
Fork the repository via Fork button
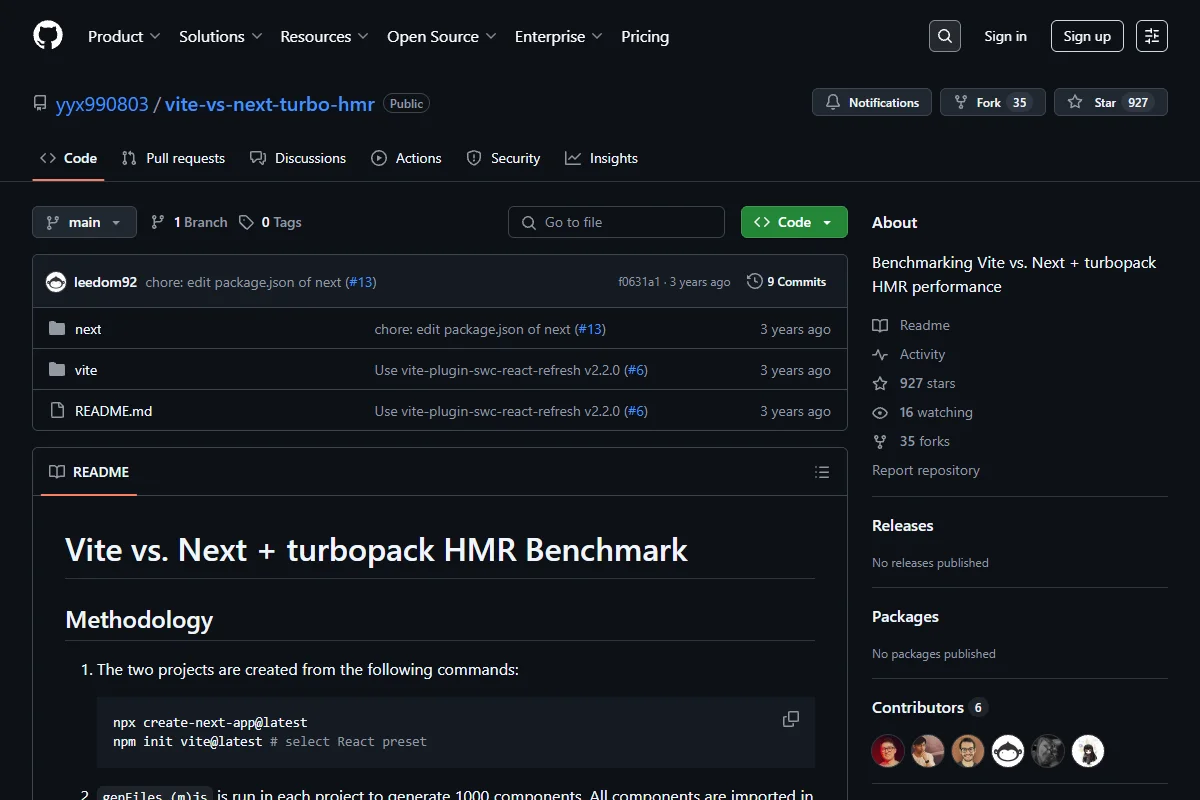click(993, 103)
